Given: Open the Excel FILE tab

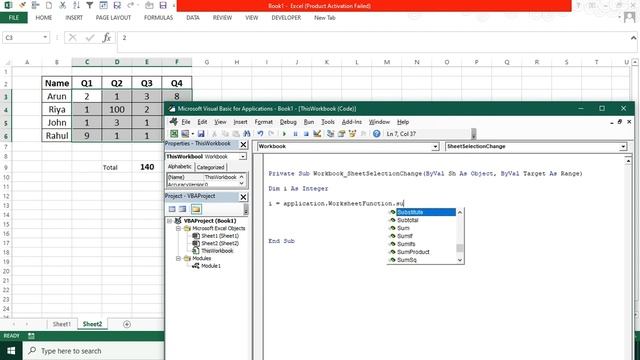Looking at the screenshot, I should [x=14, y=18].
